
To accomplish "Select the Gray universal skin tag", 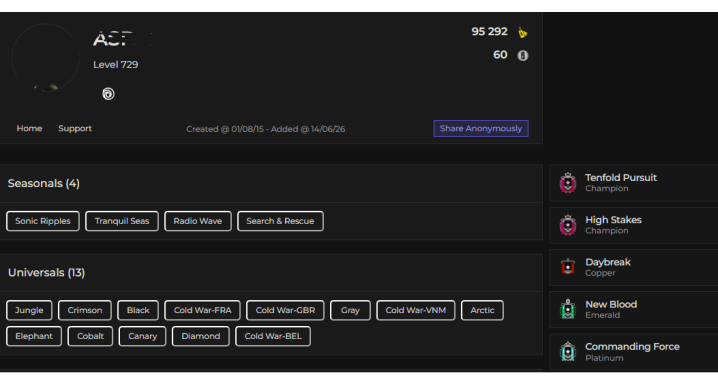I will point(350,310).
